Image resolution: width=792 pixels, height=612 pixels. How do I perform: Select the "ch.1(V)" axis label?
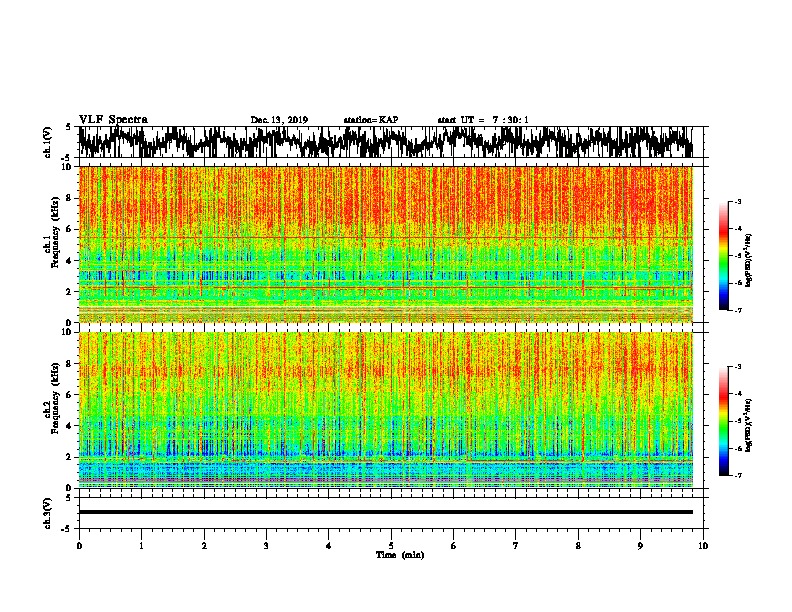47,142
